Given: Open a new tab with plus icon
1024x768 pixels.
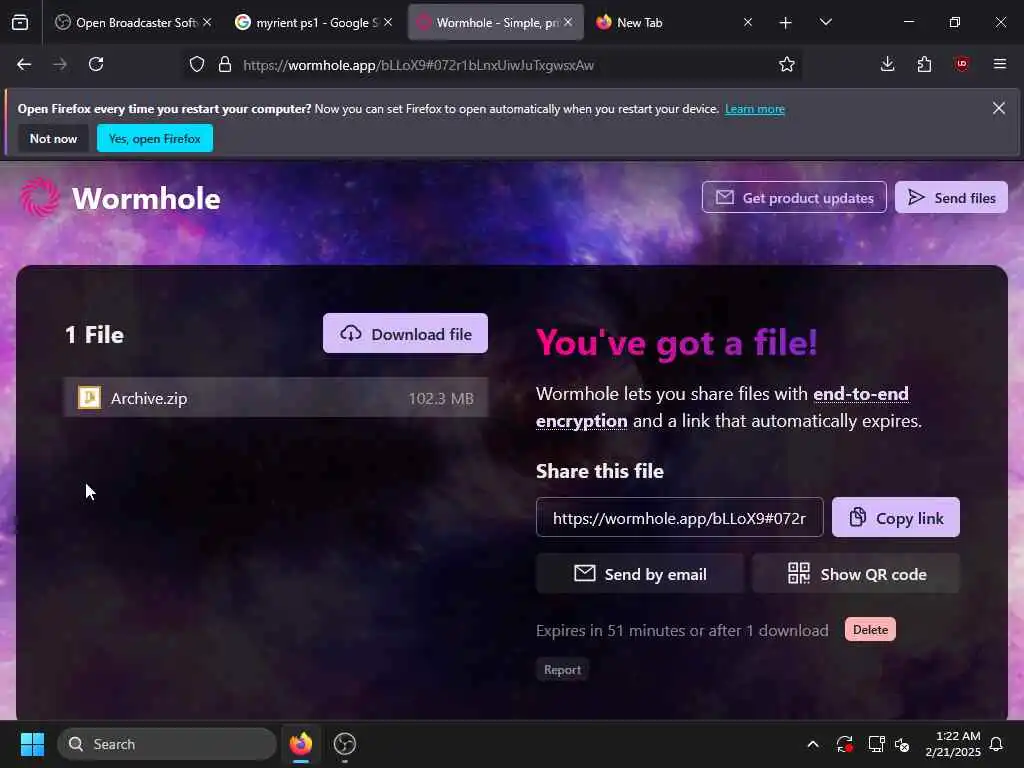Looking at the screenshot, I should coord(786,23).
